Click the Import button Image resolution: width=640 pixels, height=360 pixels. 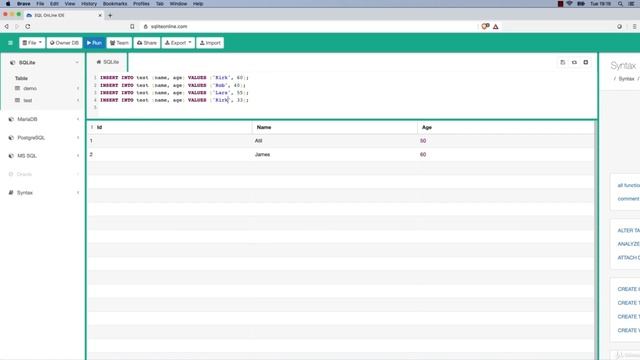(x=210, y=43)
